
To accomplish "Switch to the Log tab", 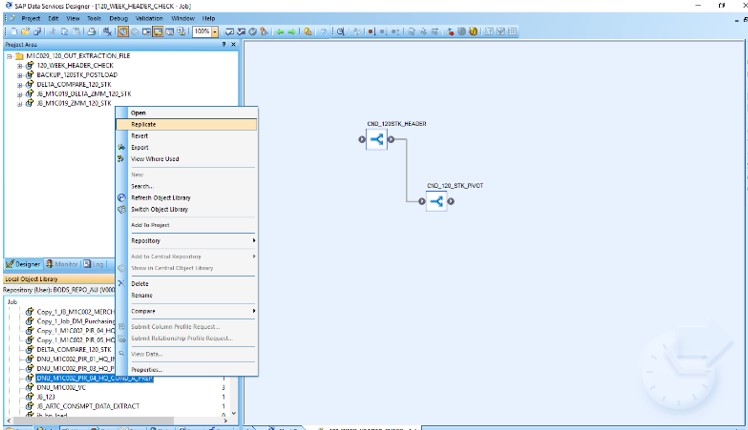I will pos(95,264).
